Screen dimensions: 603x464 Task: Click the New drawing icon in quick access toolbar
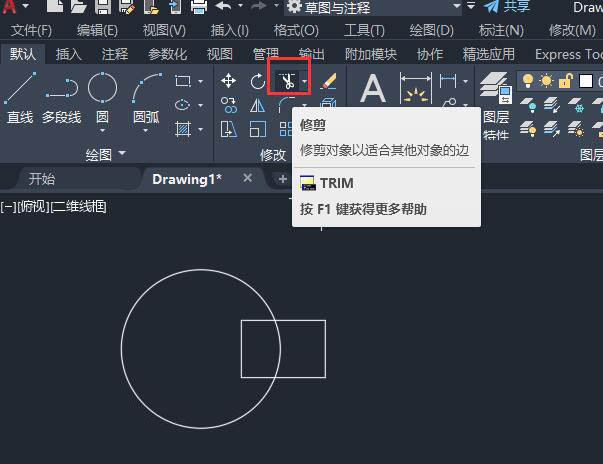pyautogui.click(x=55, y=6)
